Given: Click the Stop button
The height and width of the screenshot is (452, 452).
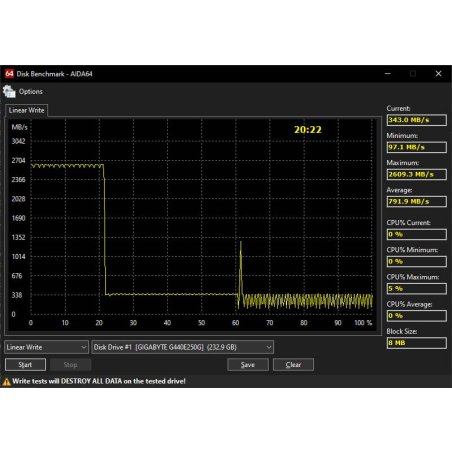Looking at the screenshot, I should tap(70, 365).
